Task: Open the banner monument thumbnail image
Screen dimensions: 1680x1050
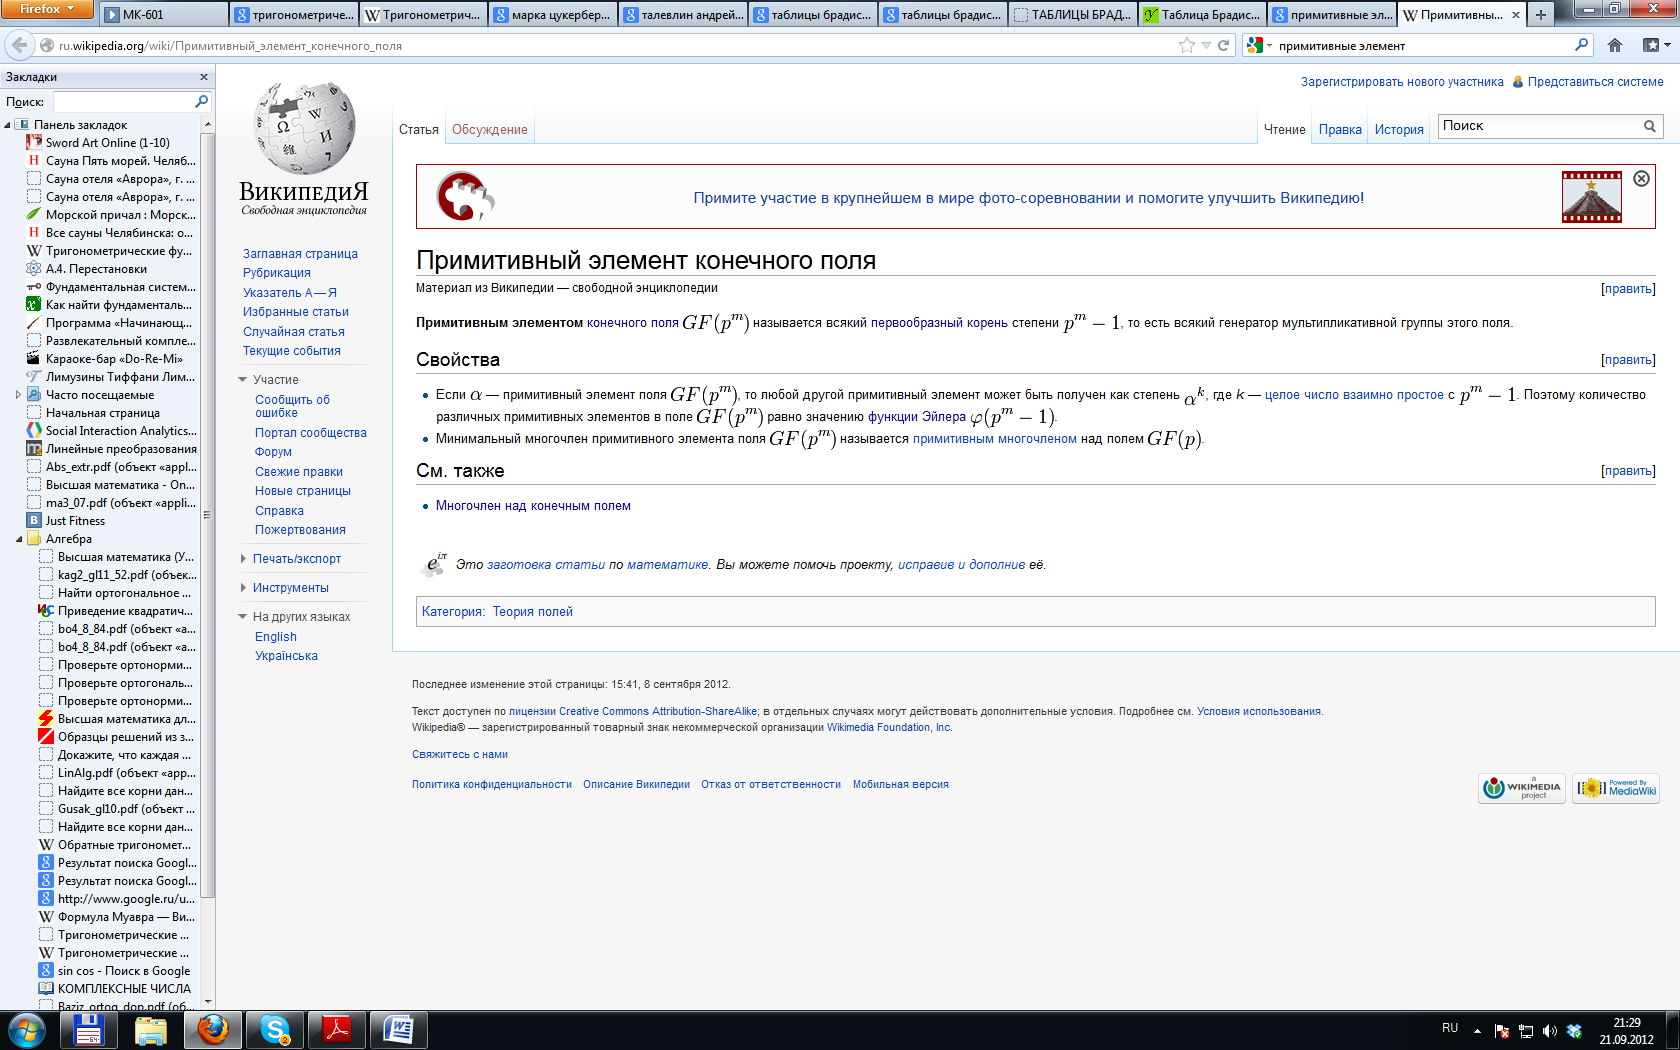Action: coord(1591,197)
